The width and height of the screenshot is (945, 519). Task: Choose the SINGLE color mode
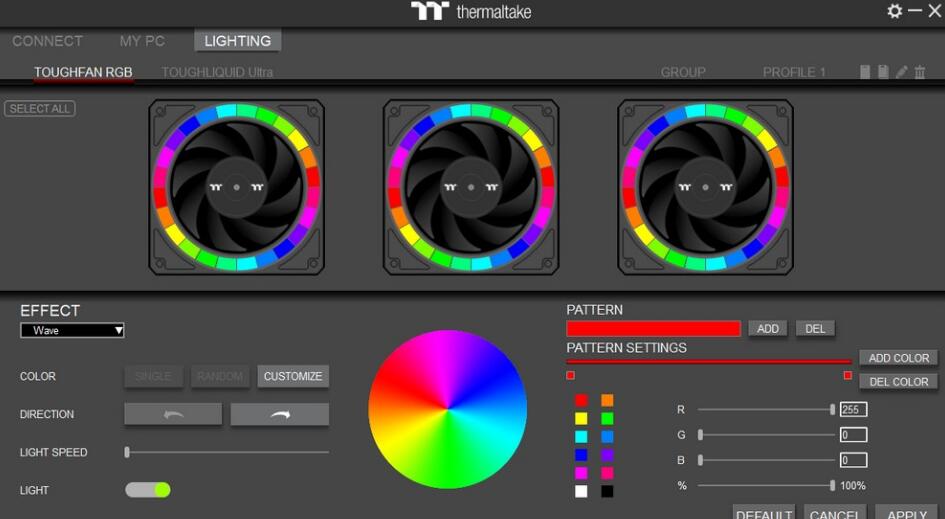[154, 376]
